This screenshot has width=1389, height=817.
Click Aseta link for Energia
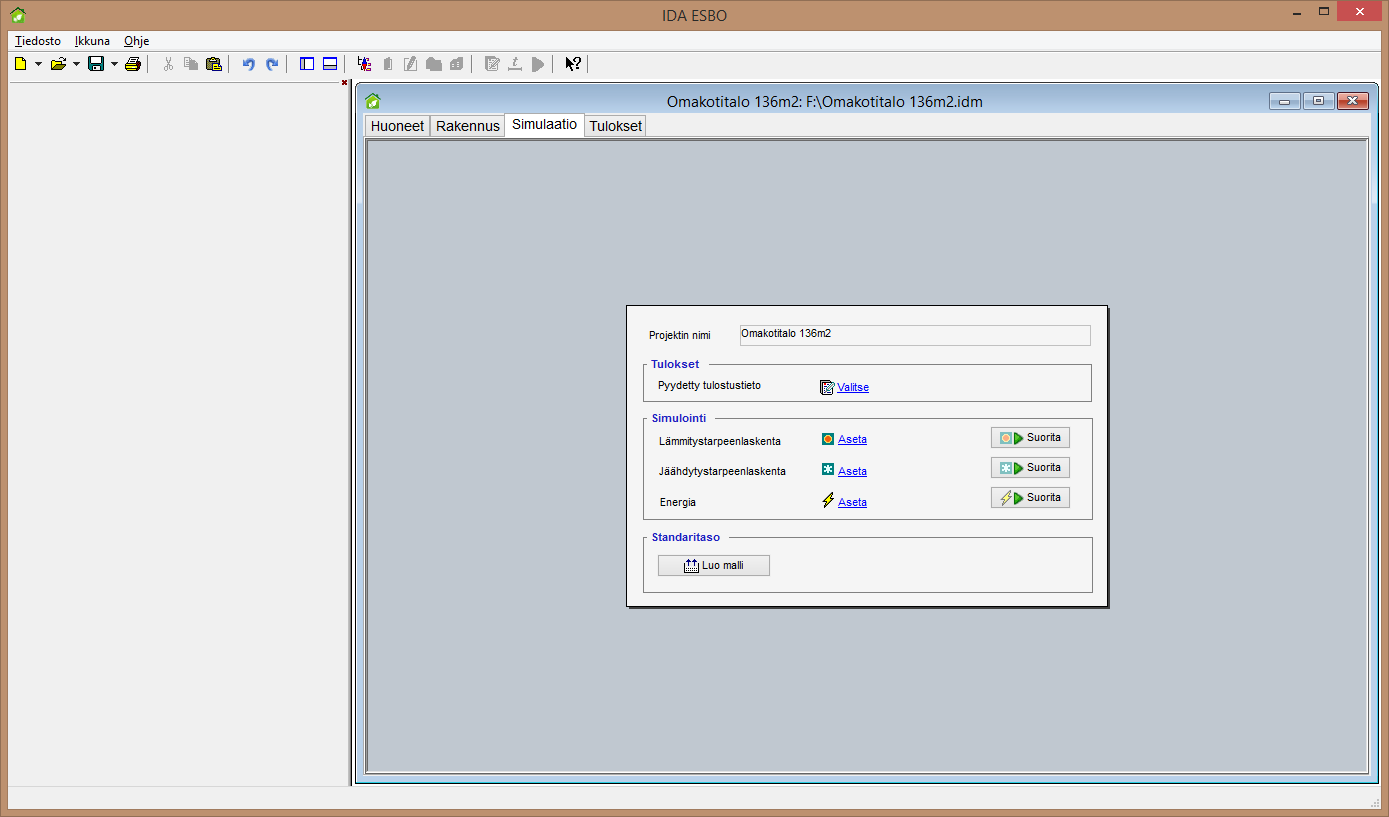(x=852, y=502)
